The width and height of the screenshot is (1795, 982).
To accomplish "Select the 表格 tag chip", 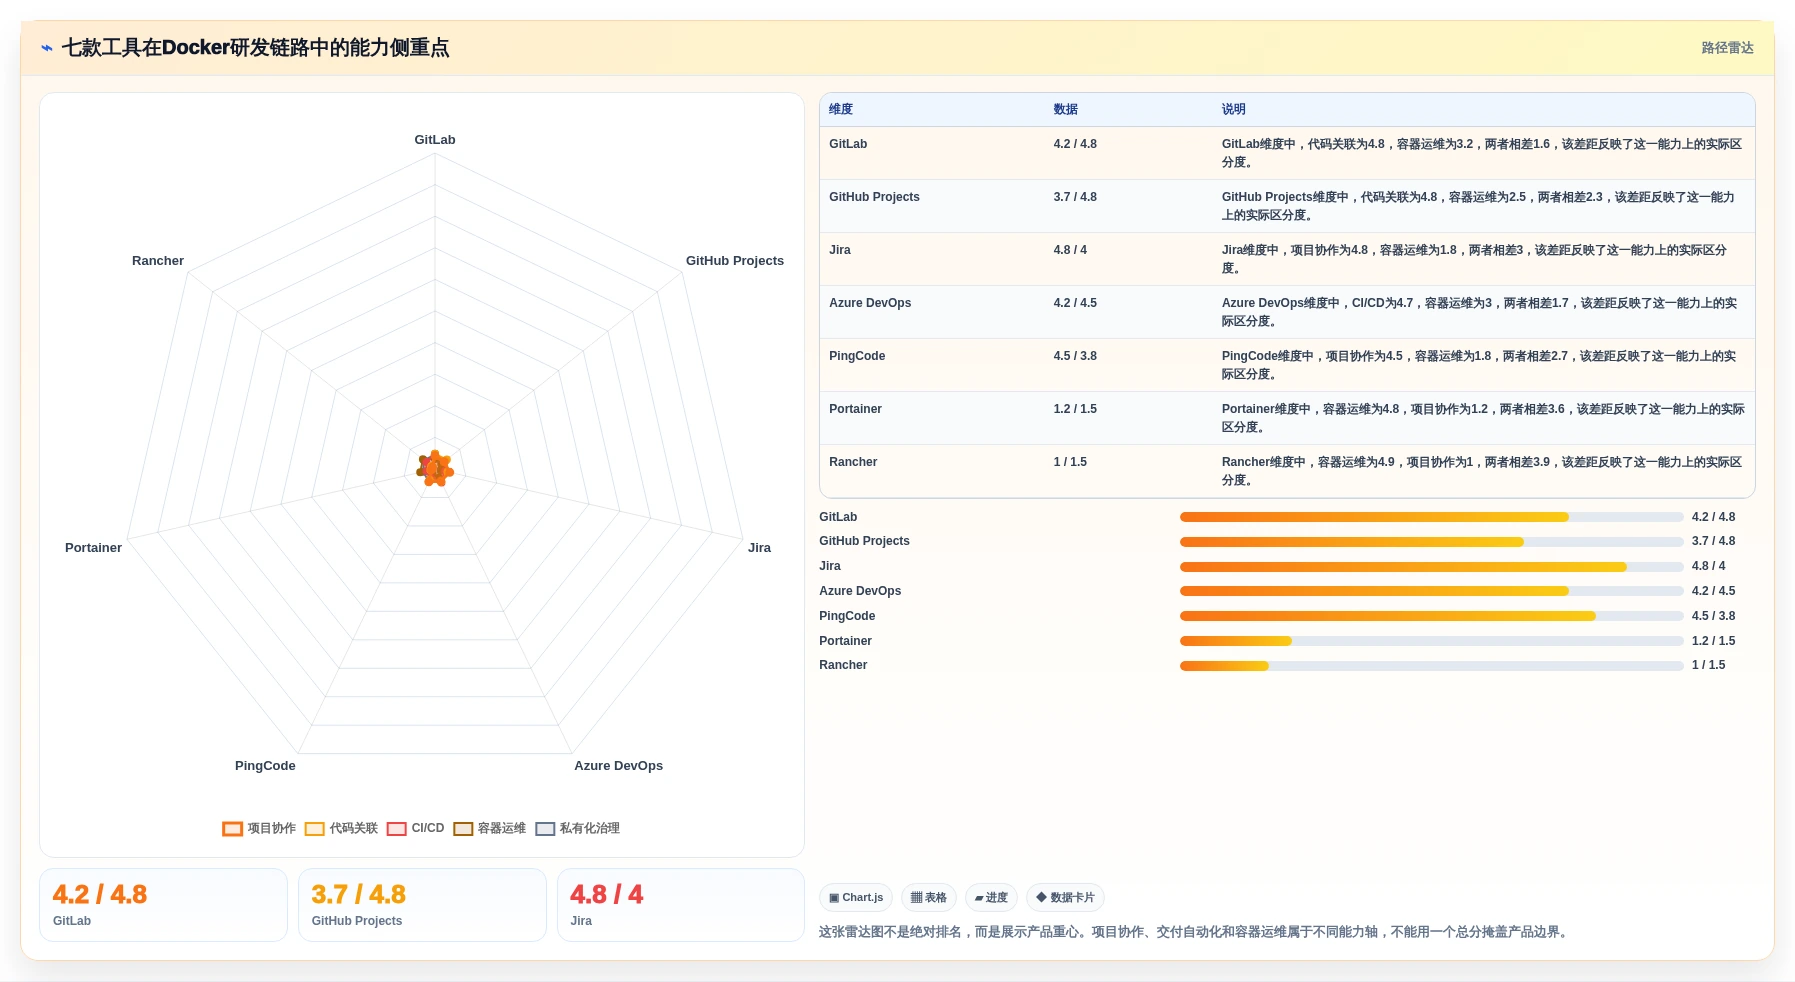I will coord(929,897).
